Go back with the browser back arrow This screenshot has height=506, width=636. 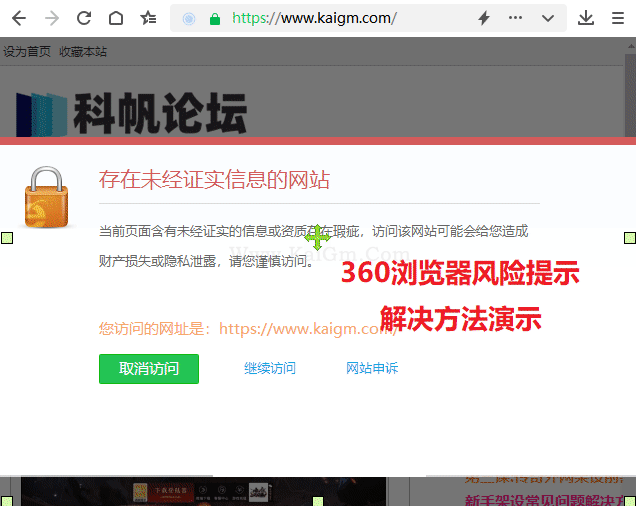click(19, 18)
